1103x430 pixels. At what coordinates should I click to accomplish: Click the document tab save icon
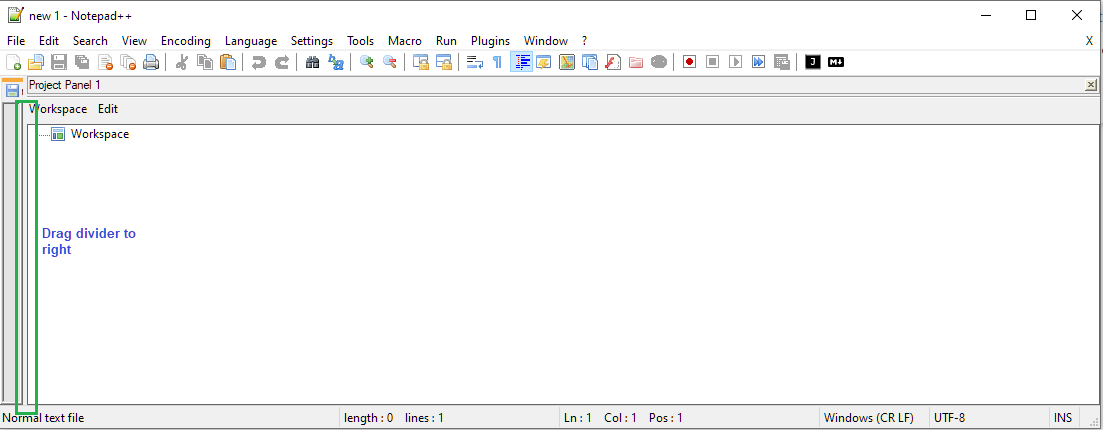coord(12,90)
